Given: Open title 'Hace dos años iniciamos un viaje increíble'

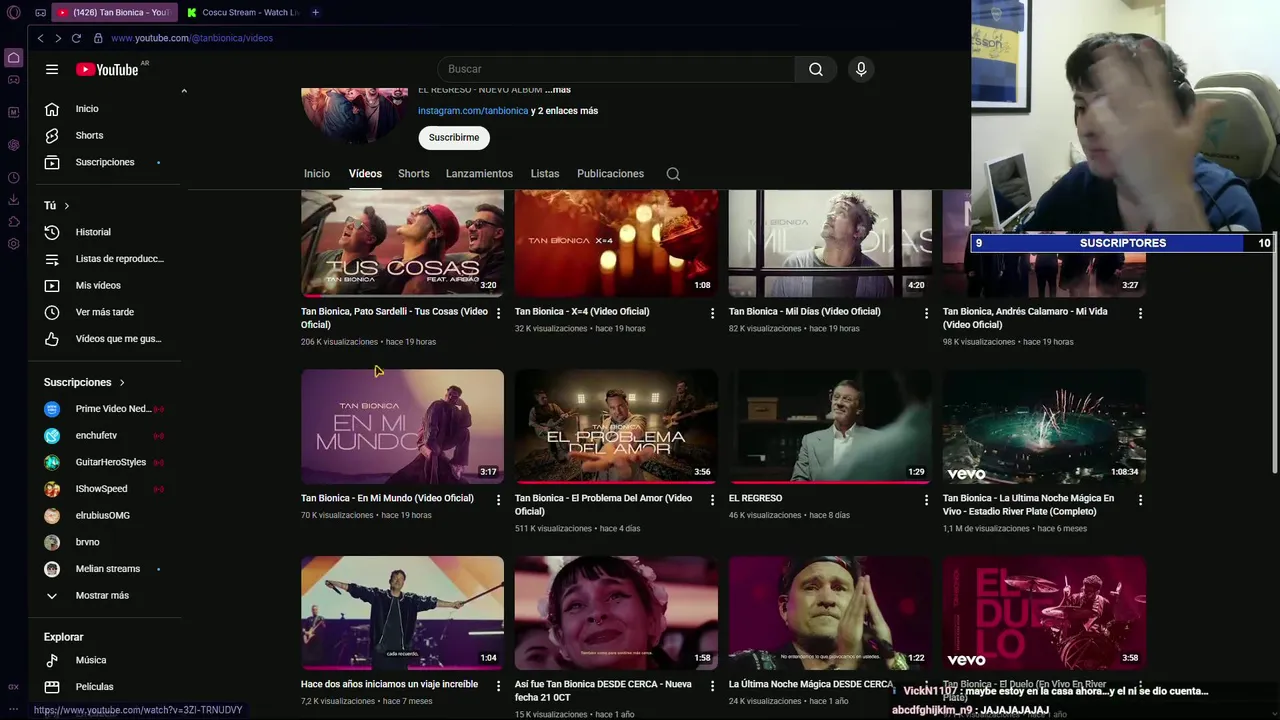Looking at the screenshot, I should (x=390, y=685).
